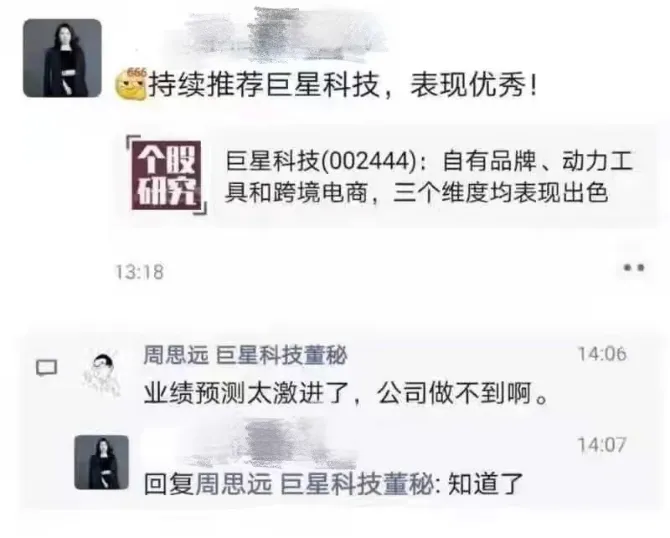The height and width of the screenshot is (538, 670).
Task: Open the two-dot like and comment menu
Action: 633,268
